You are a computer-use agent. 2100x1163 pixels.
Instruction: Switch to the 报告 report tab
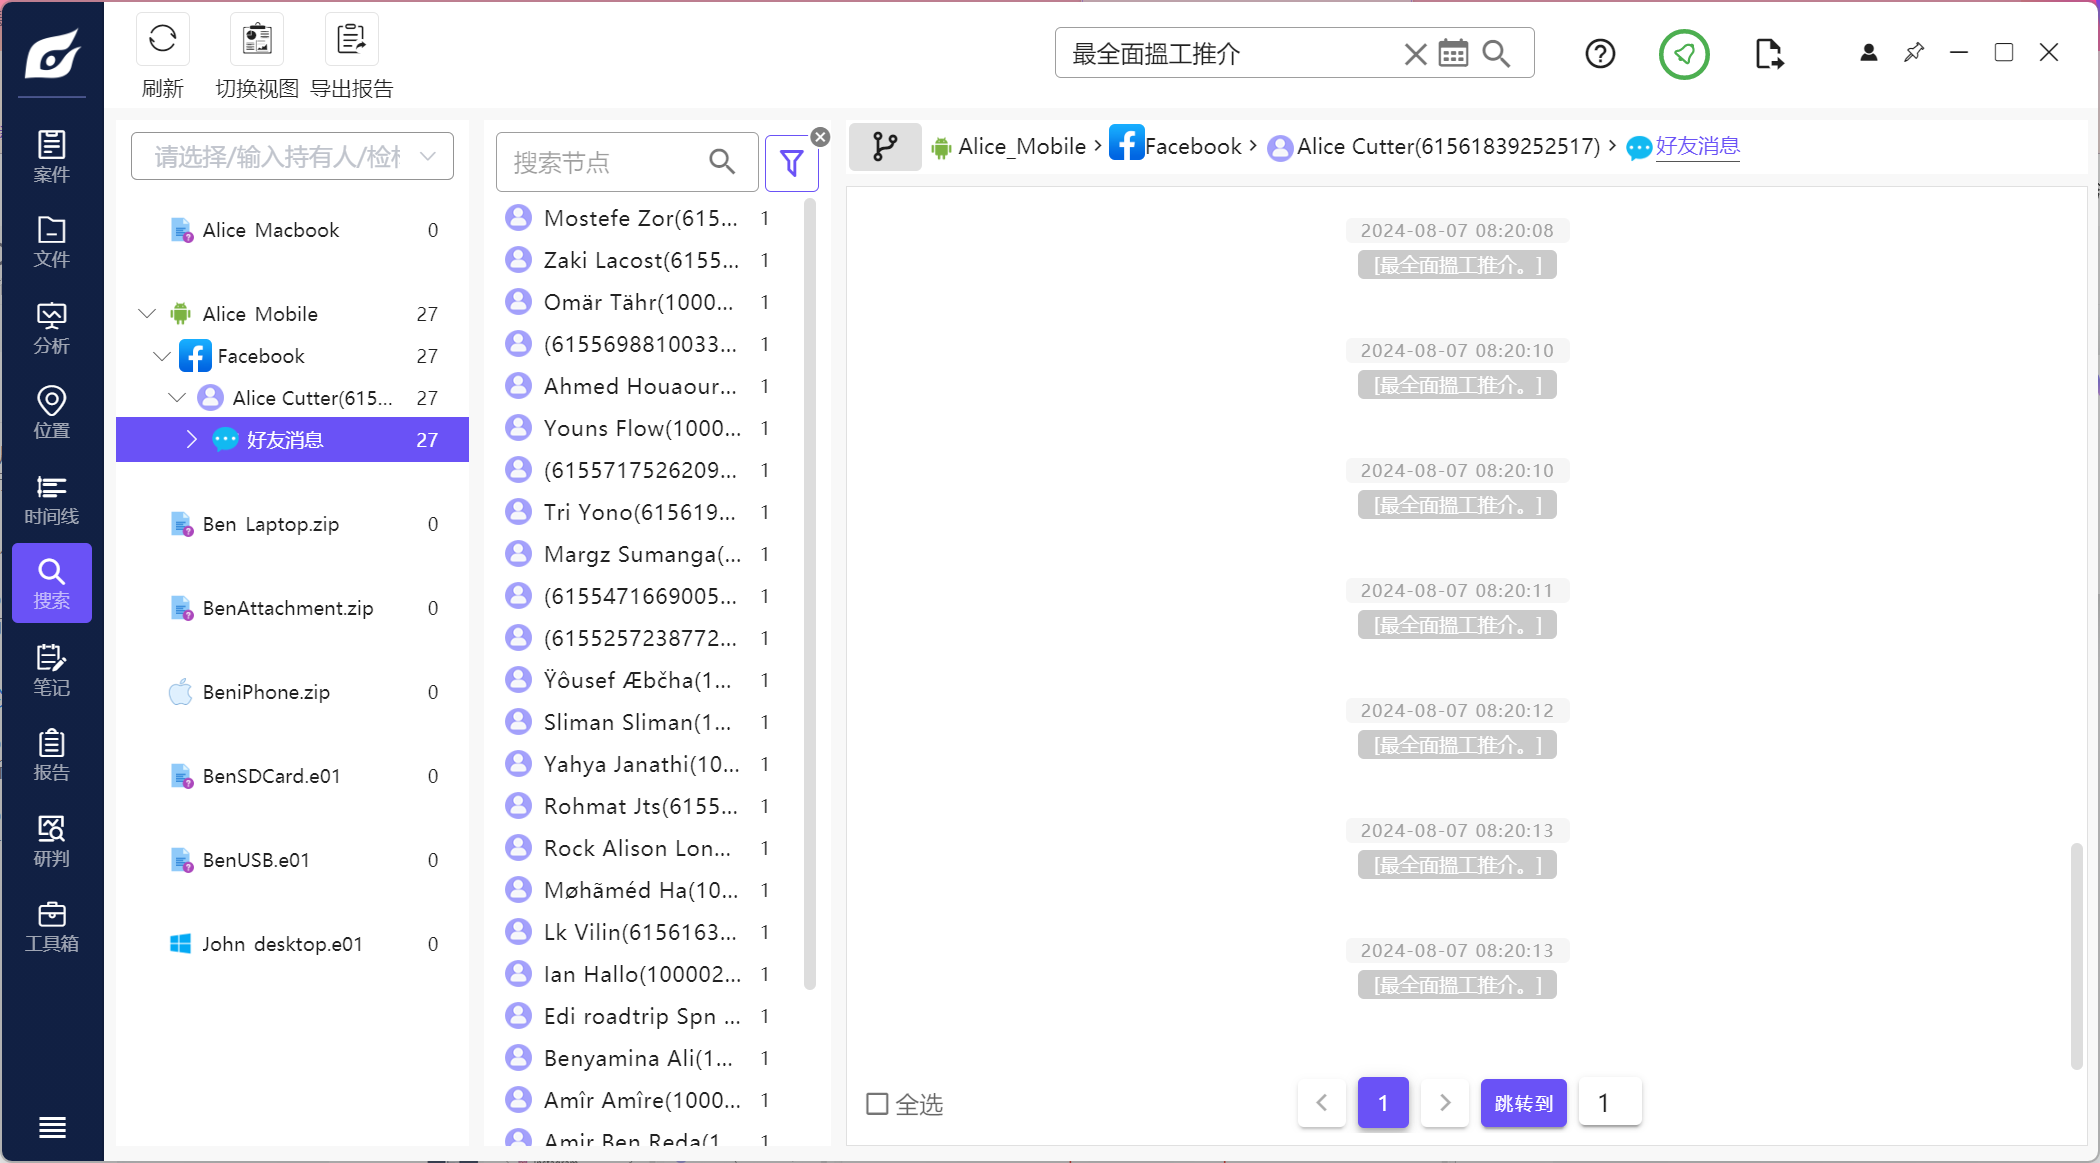pyautogui.click(x=52, y=756)
